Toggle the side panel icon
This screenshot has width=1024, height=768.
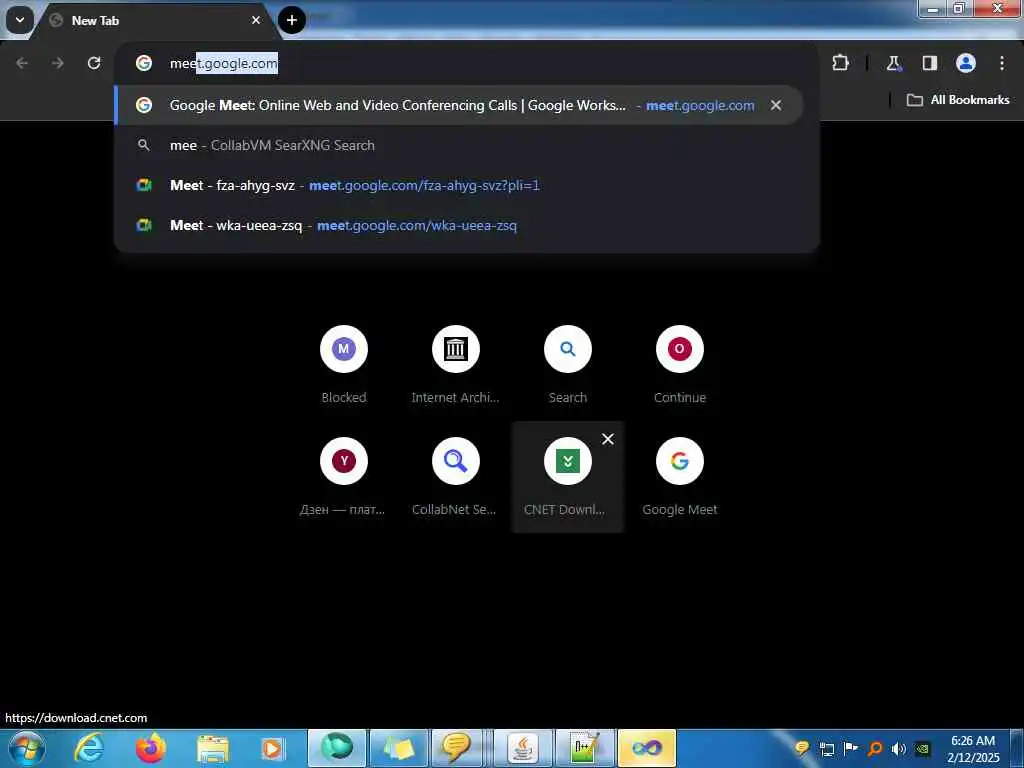point(929,63)
